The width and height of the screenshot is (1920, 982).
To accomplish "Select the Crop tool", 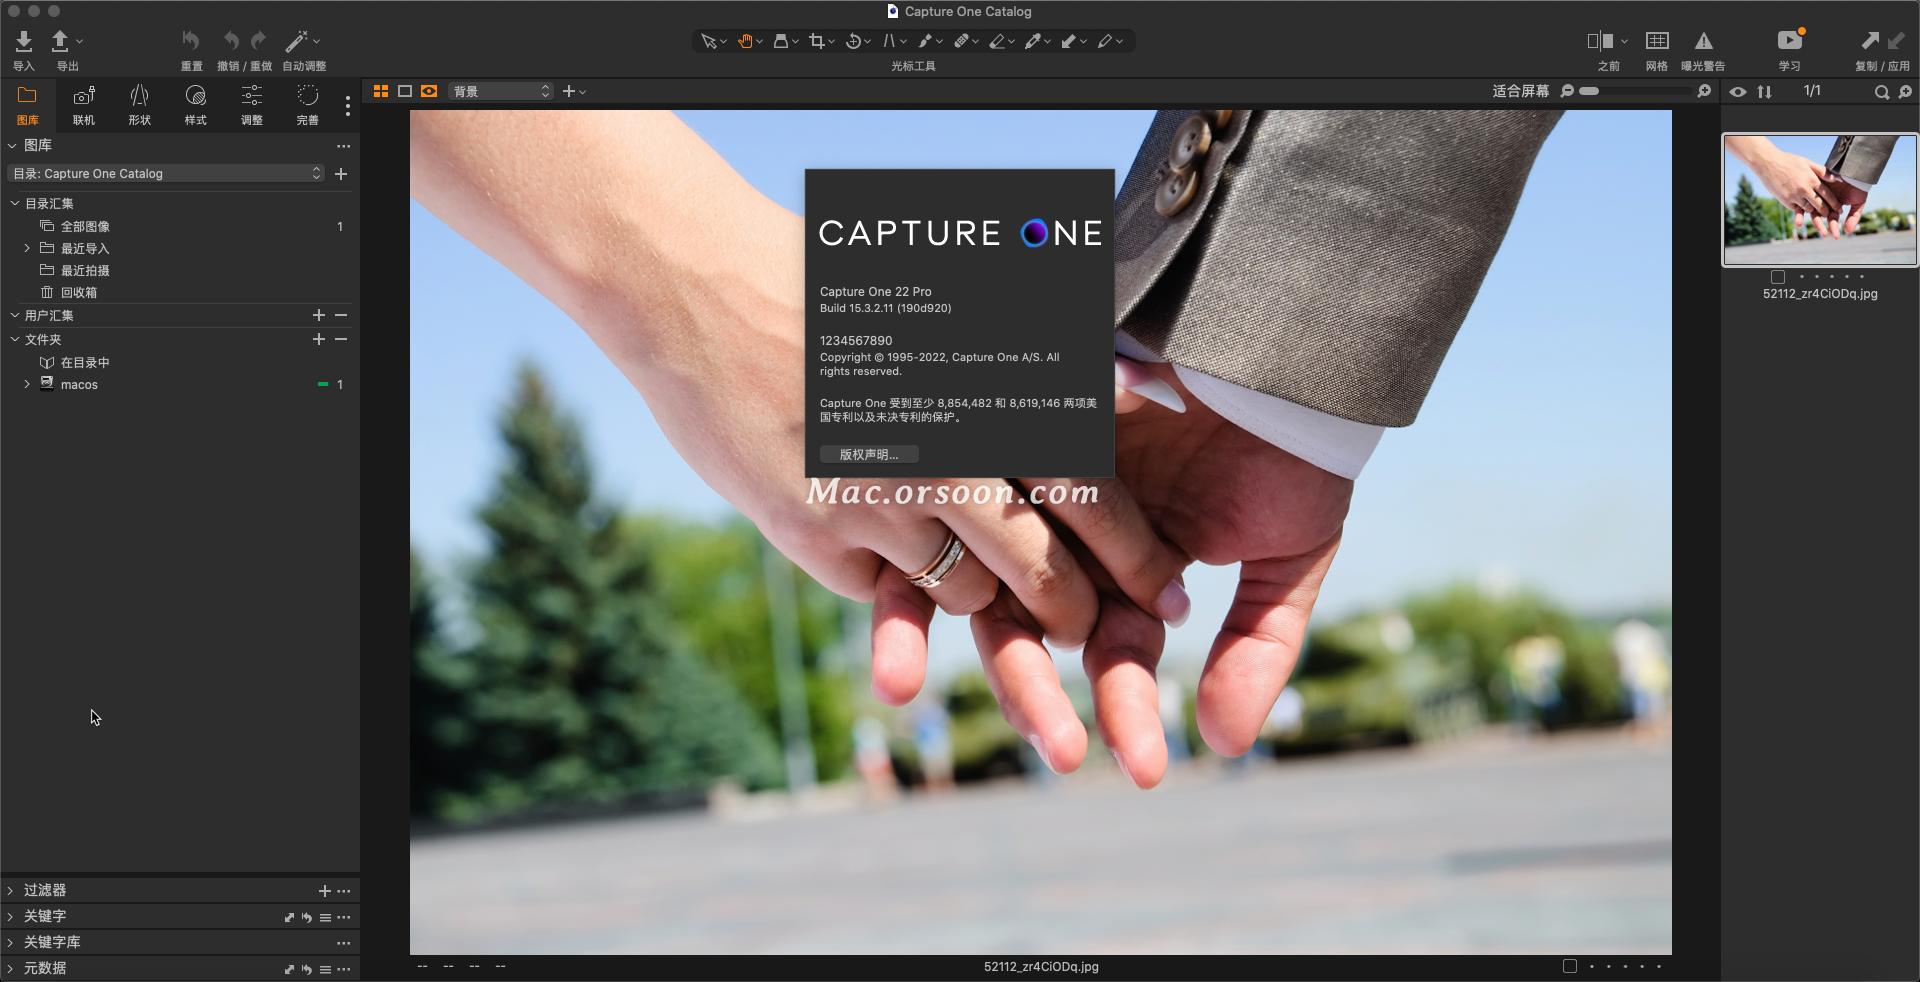I will pyautogui.click(x=818, y=41).
